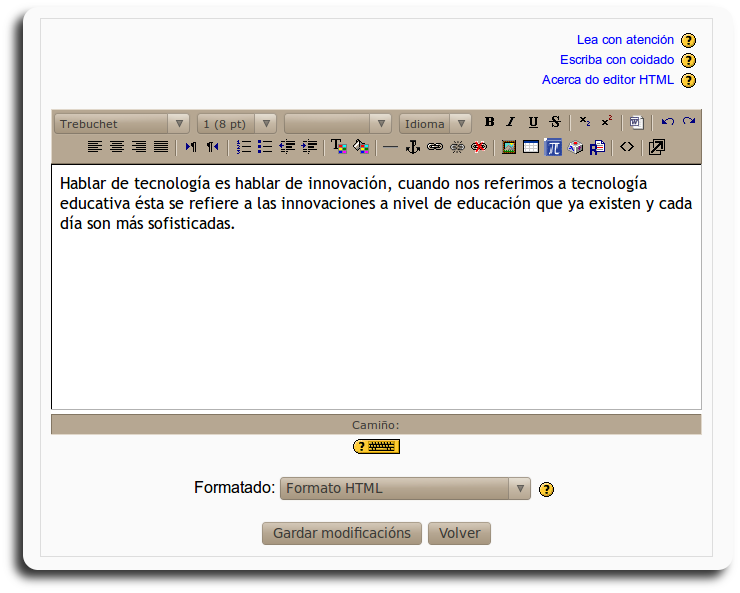Toggle underline formatting button
Viewport: 740px width, 593px height.
pyautogui.click(x=532, y=123)
